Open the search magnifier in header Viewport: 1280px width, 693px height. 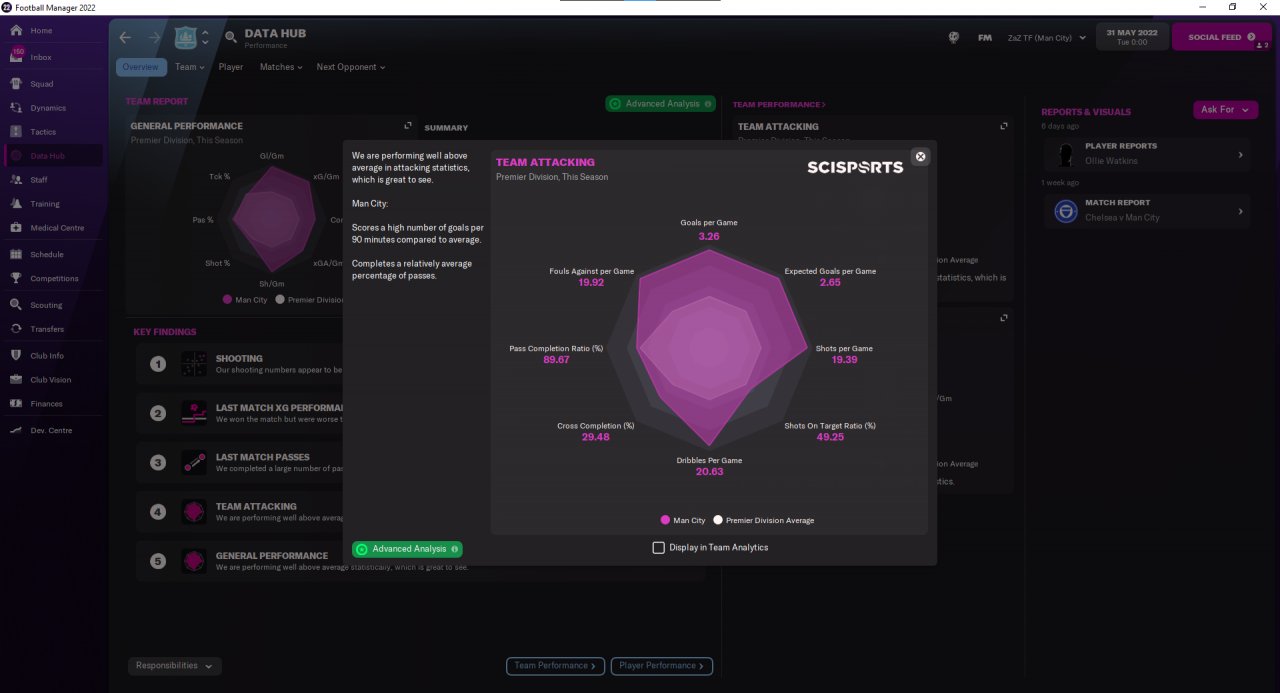(231, 38)
